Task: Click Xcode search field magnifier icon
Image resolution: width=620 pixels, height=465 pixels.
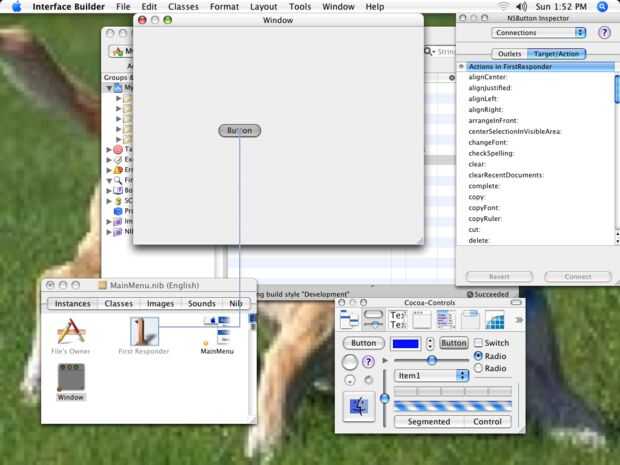Action: click(428, 52)
